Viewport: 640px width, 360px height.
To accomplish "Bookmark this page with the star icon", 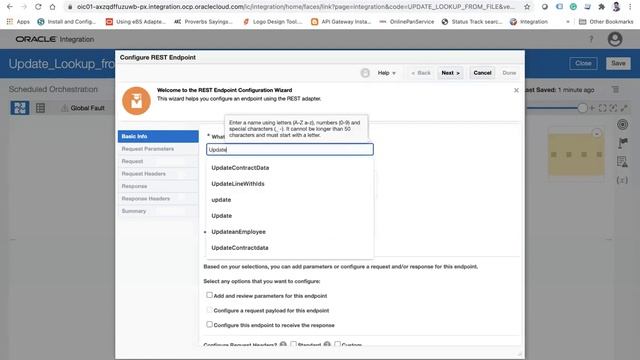I will [x=527, y=7].
